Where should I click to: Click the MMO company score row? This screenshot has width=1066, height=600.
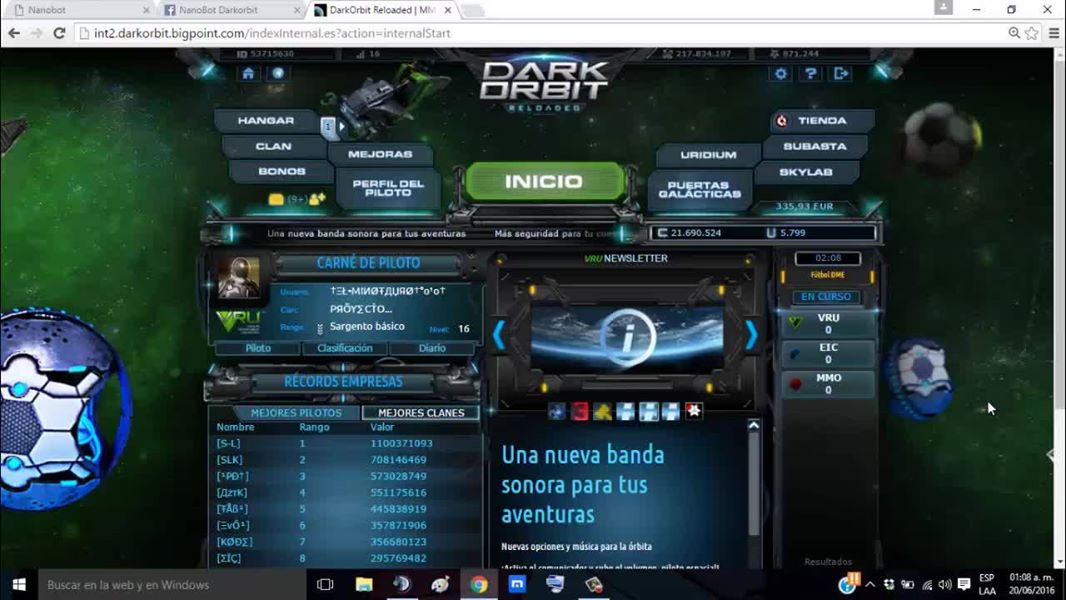[828, 384]
